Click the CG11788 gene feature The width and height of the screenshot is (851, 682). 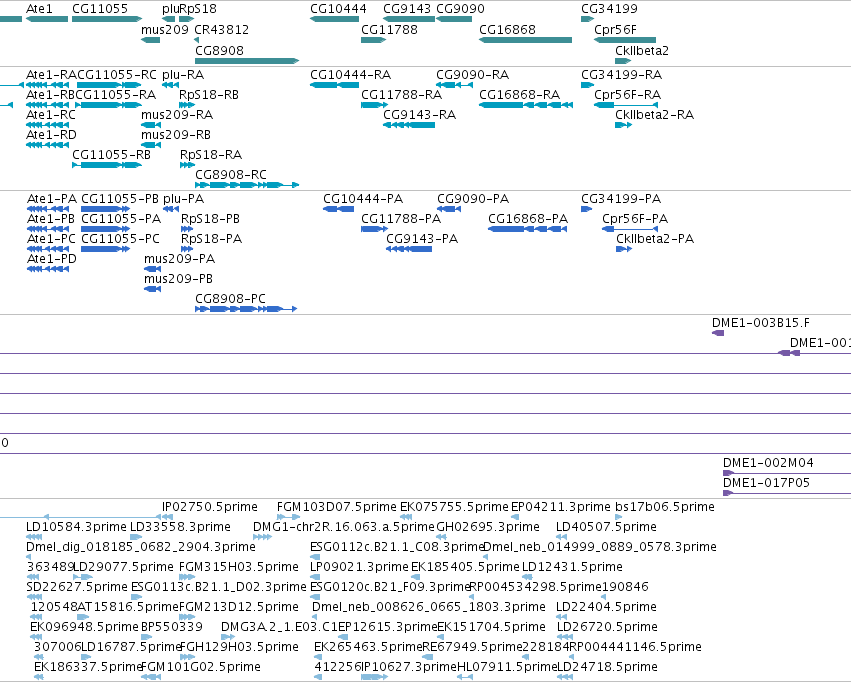click(373, 40)
